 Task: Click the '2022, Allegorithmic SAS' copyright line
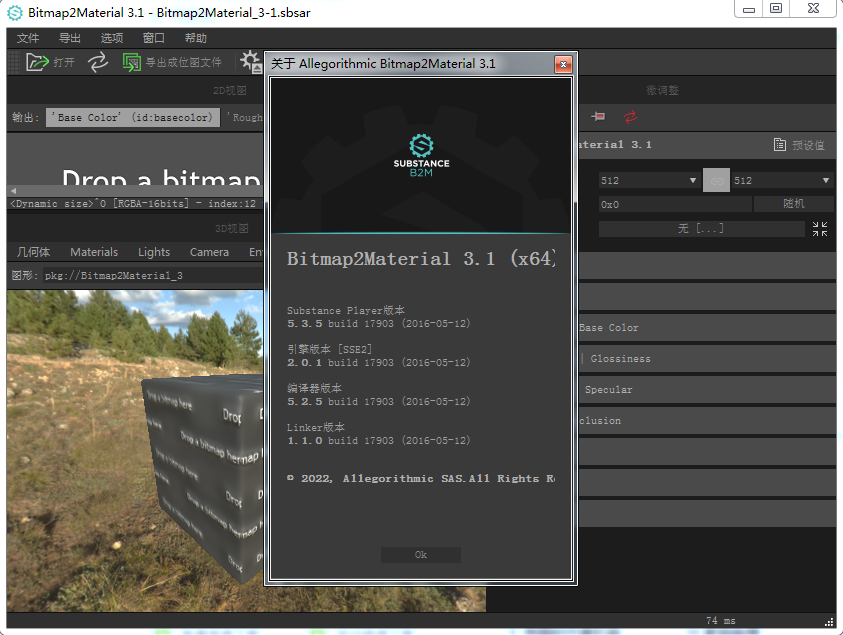421,479
